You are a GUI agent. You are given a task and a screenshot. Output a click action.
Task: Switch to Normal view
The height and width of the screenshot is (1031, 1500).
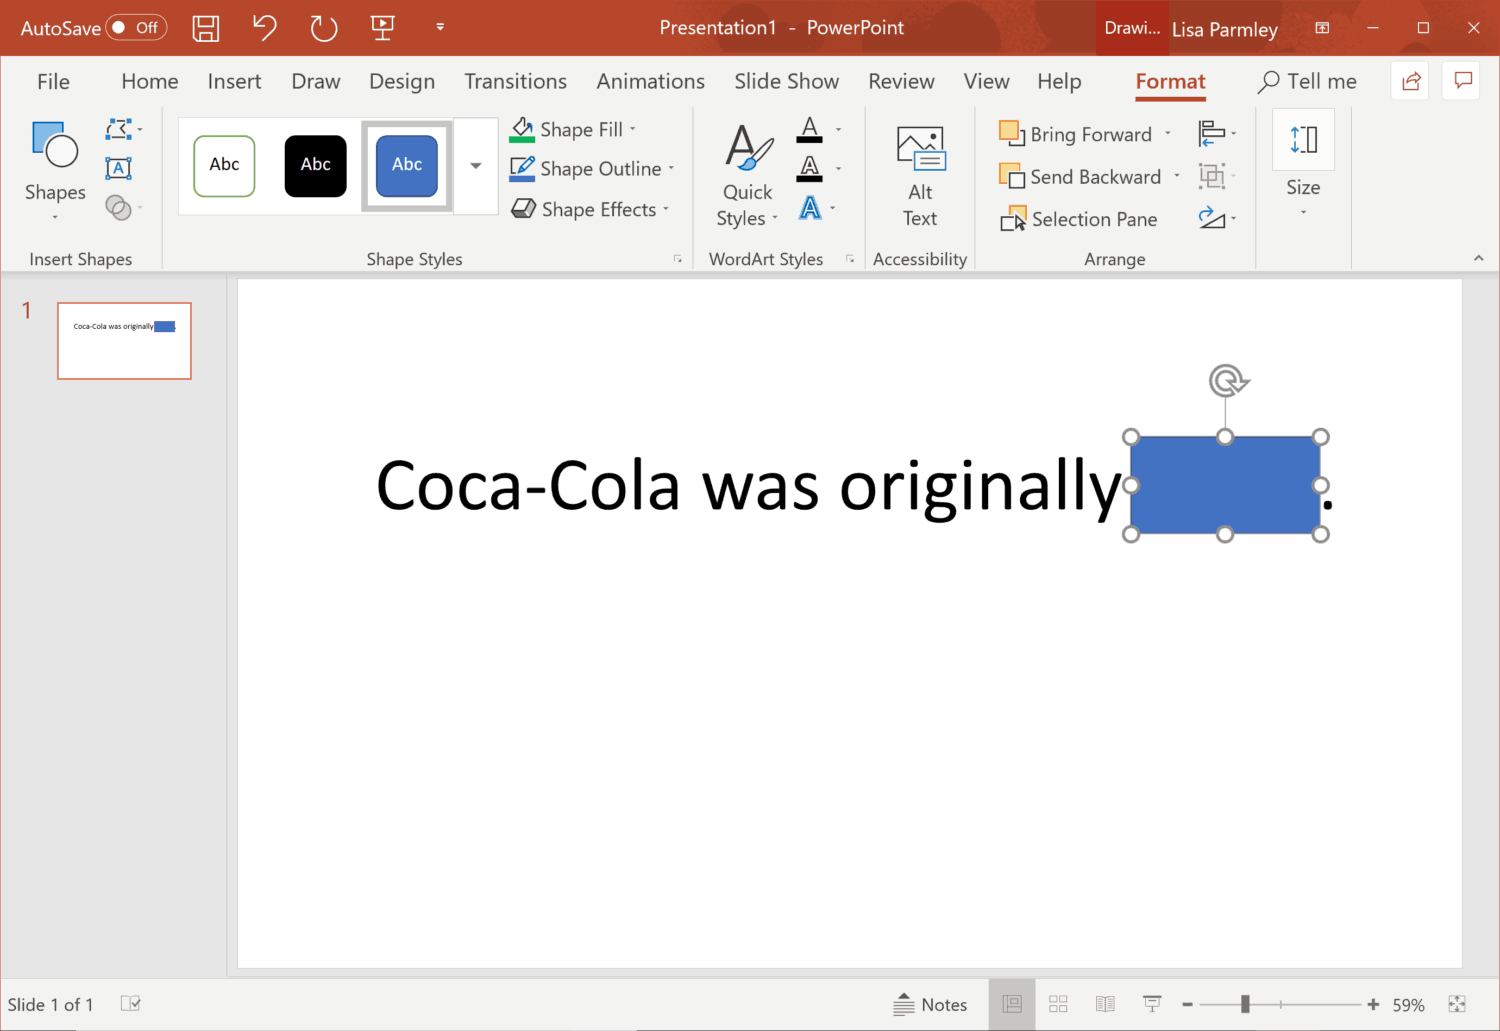1012,1004
